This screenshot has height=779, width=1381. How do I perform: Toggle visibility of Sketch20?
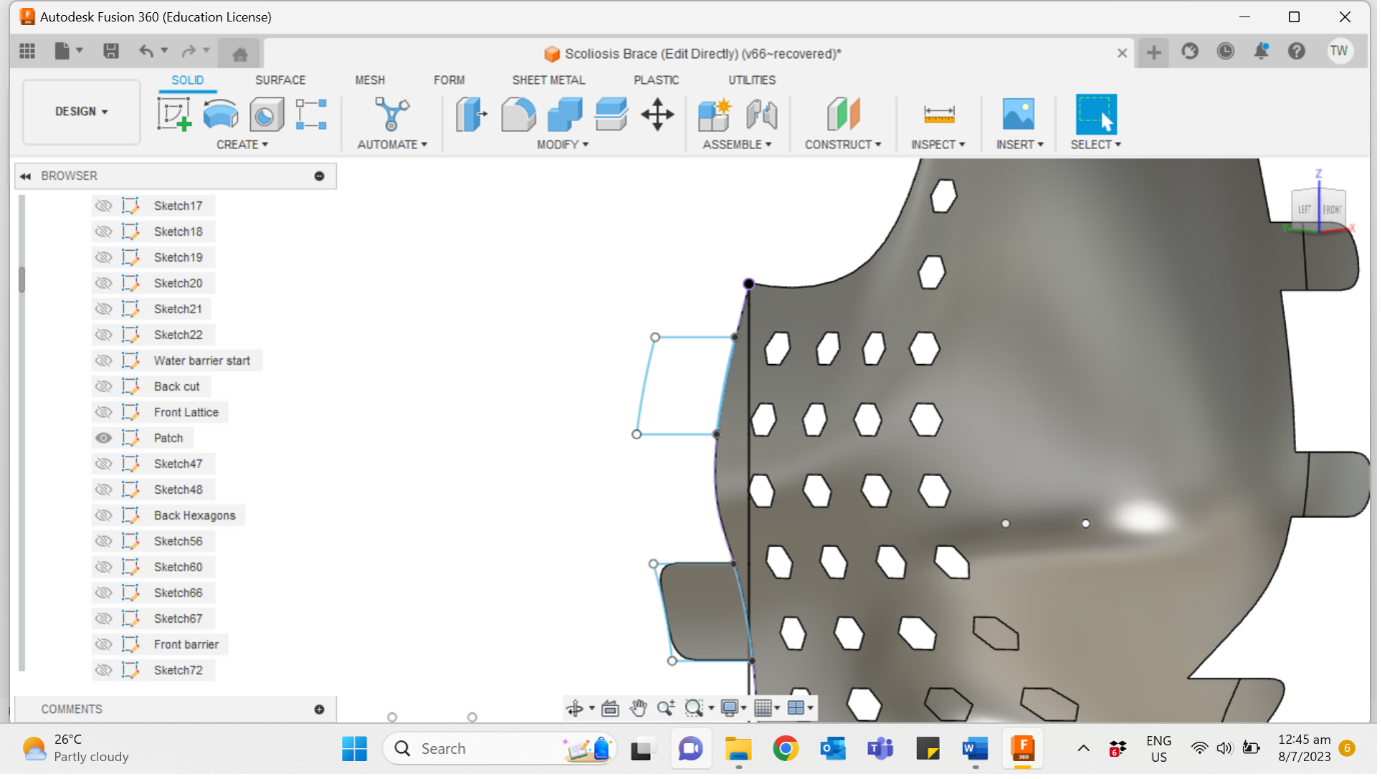(103, 283)
